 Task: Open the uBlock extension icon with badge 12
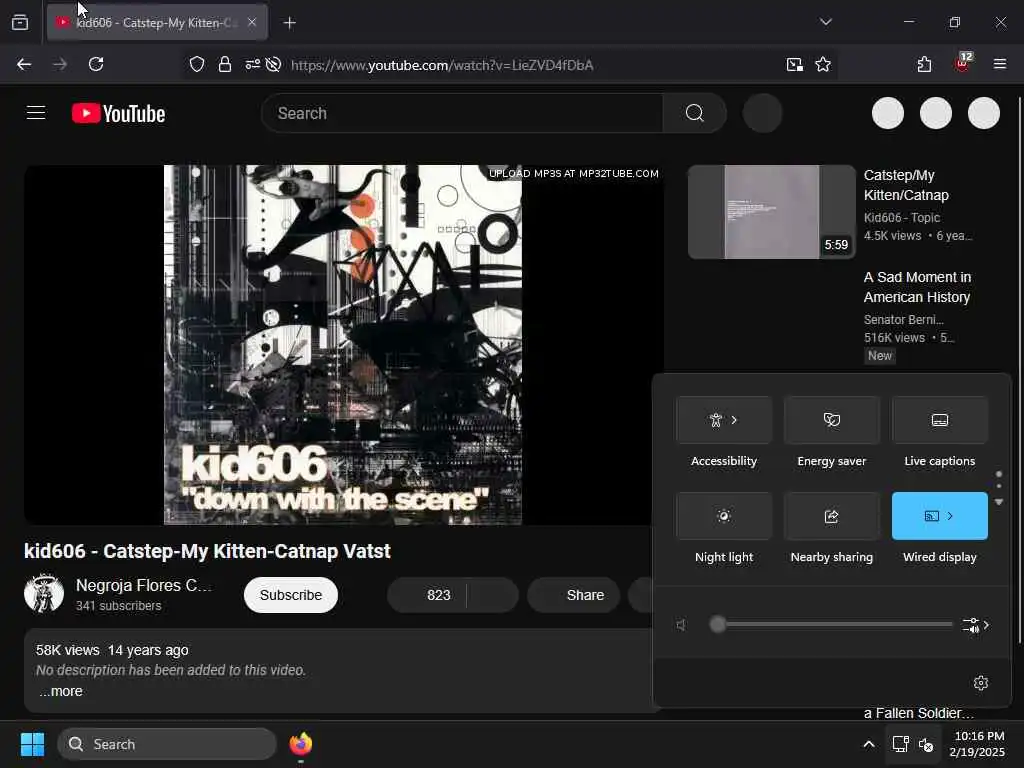[x=963, y=63]
